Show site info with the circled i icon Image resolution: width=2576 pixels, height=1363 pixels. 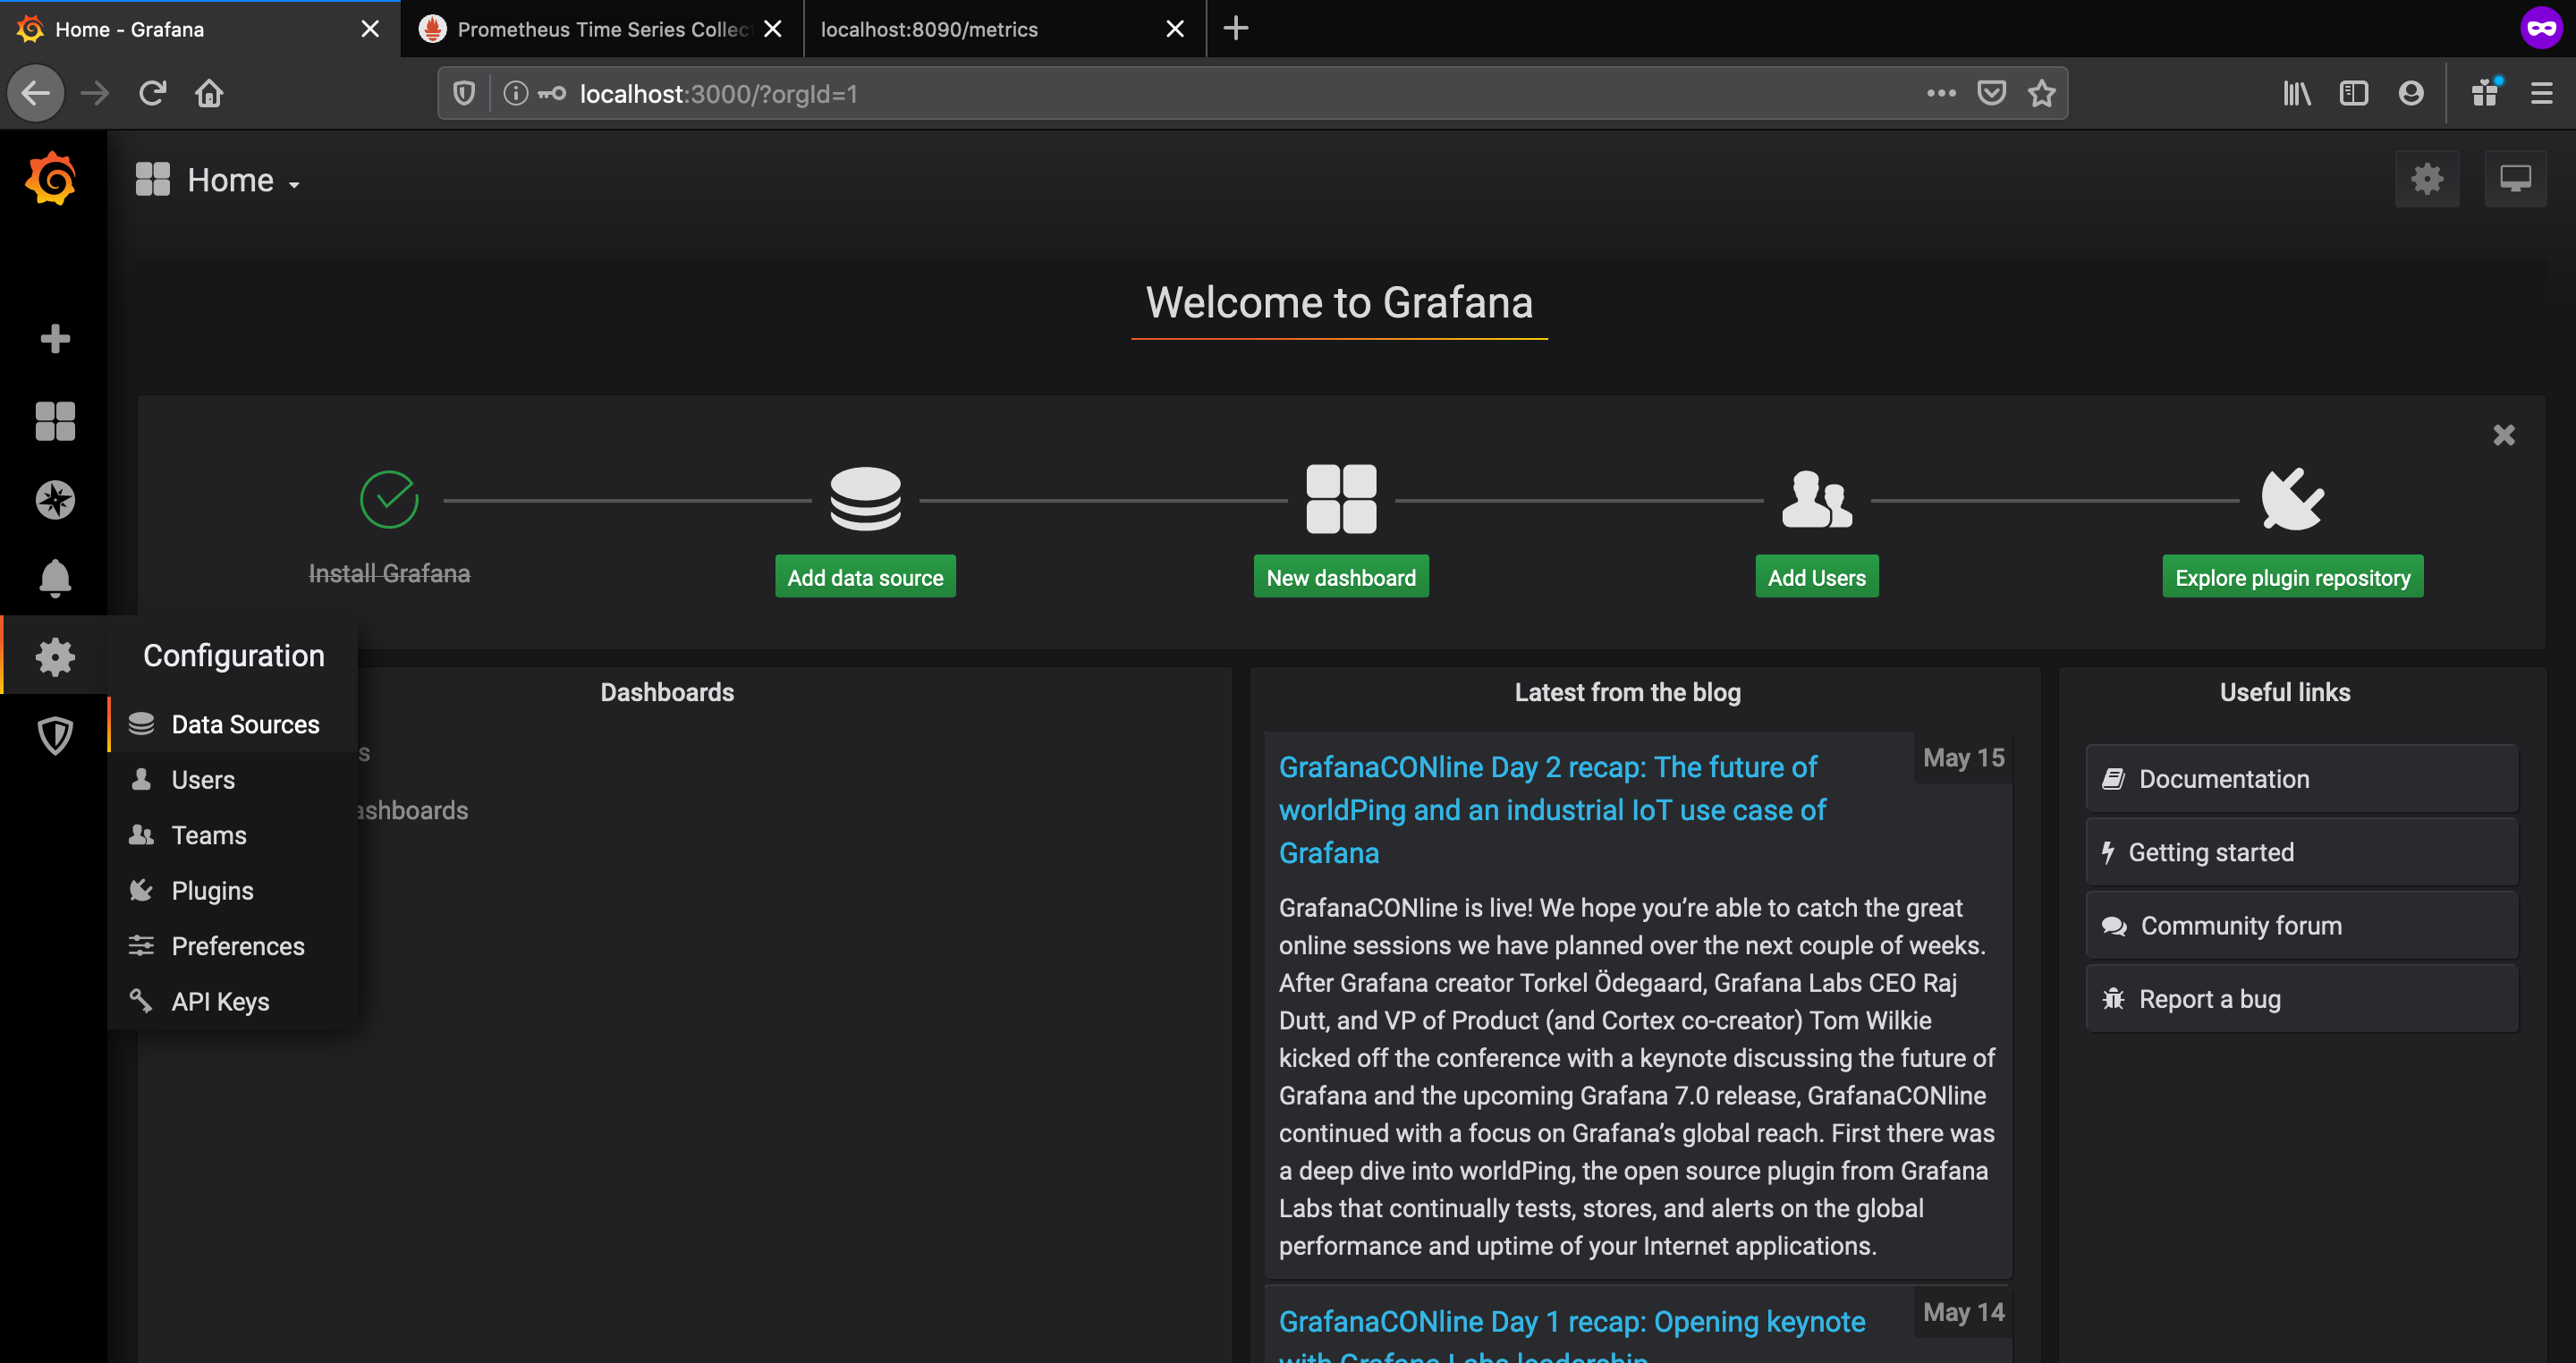click(516, 93)
